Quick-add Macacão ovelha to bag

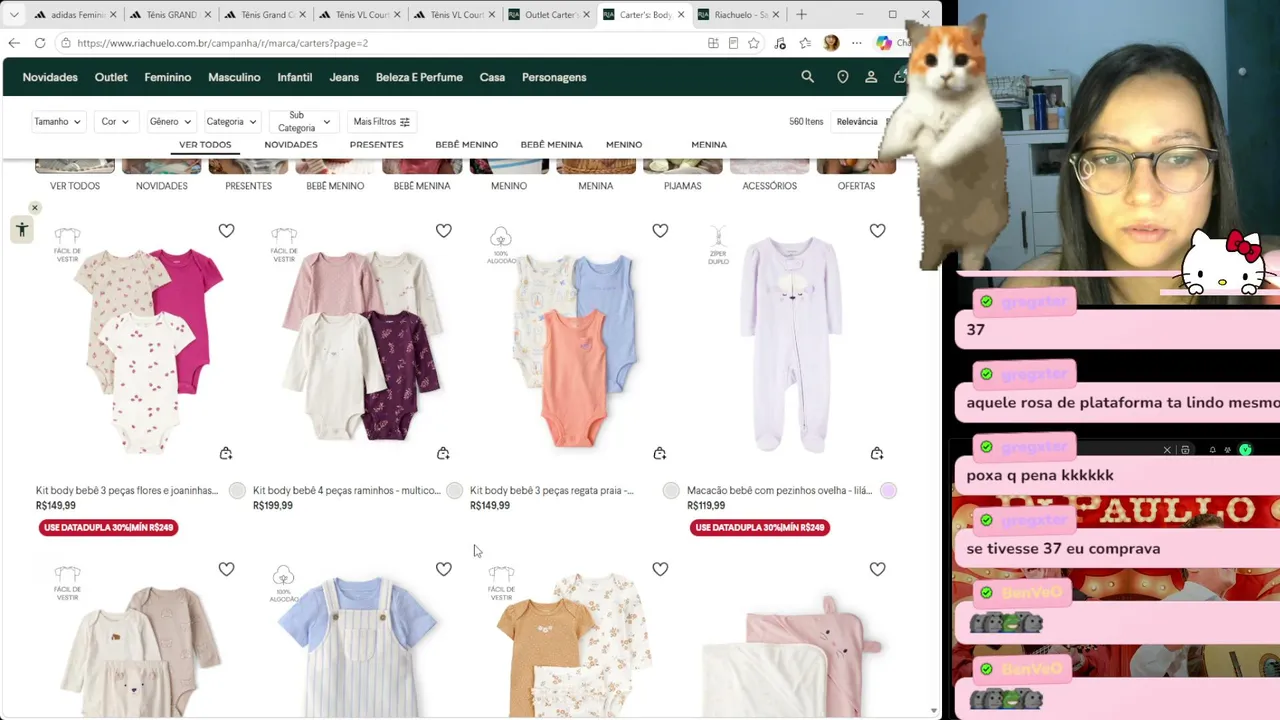tap(877, 453)
